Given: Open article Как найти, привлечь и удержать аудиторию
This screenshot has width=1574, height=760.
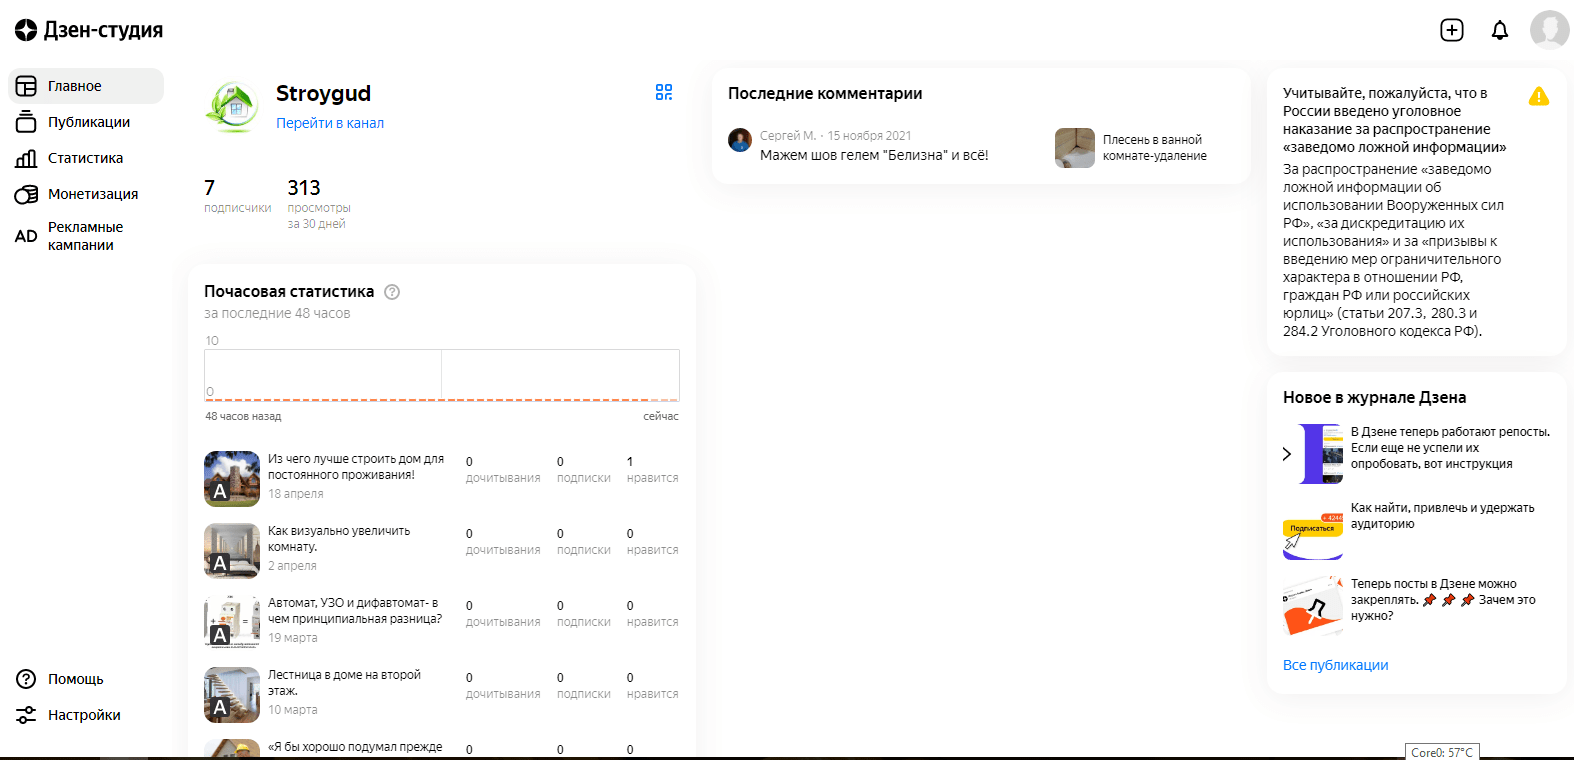Looking at the screenshot, I should [1442, 516].
